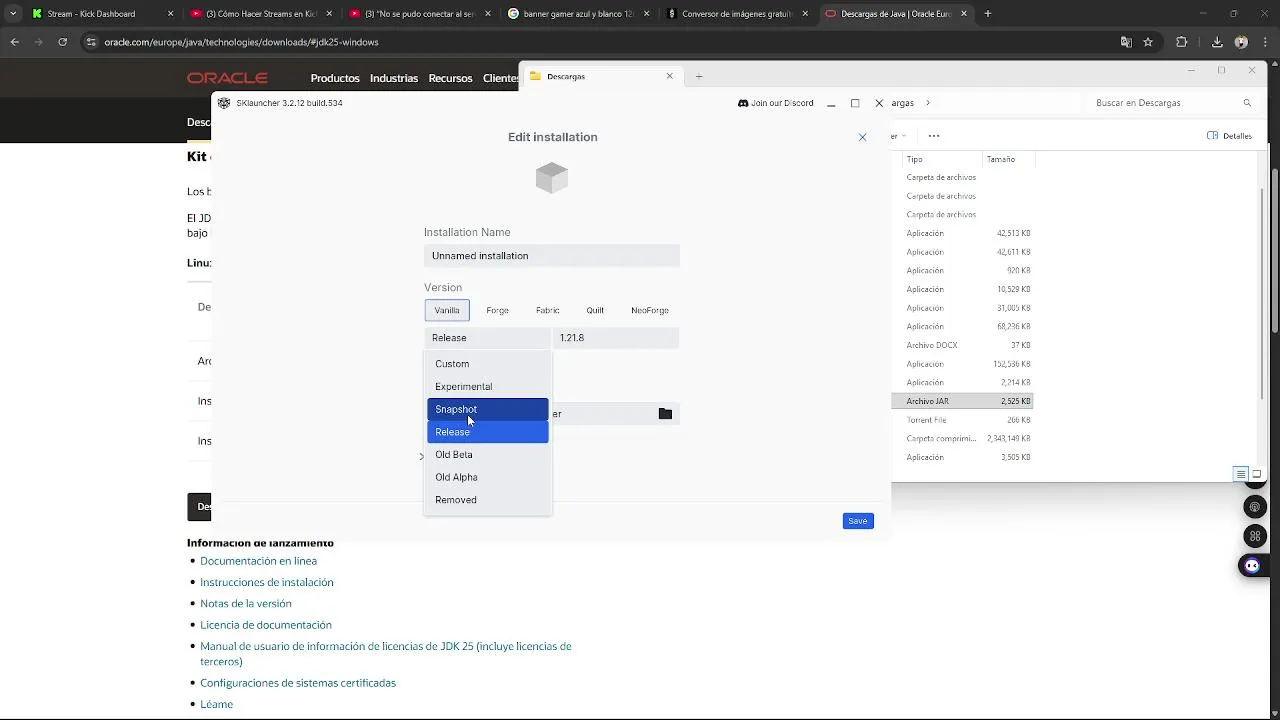Screen dimensions: 1280x720
Task: Reload the Oracle page
Action: pyautogui.click(x=63, y=42)
